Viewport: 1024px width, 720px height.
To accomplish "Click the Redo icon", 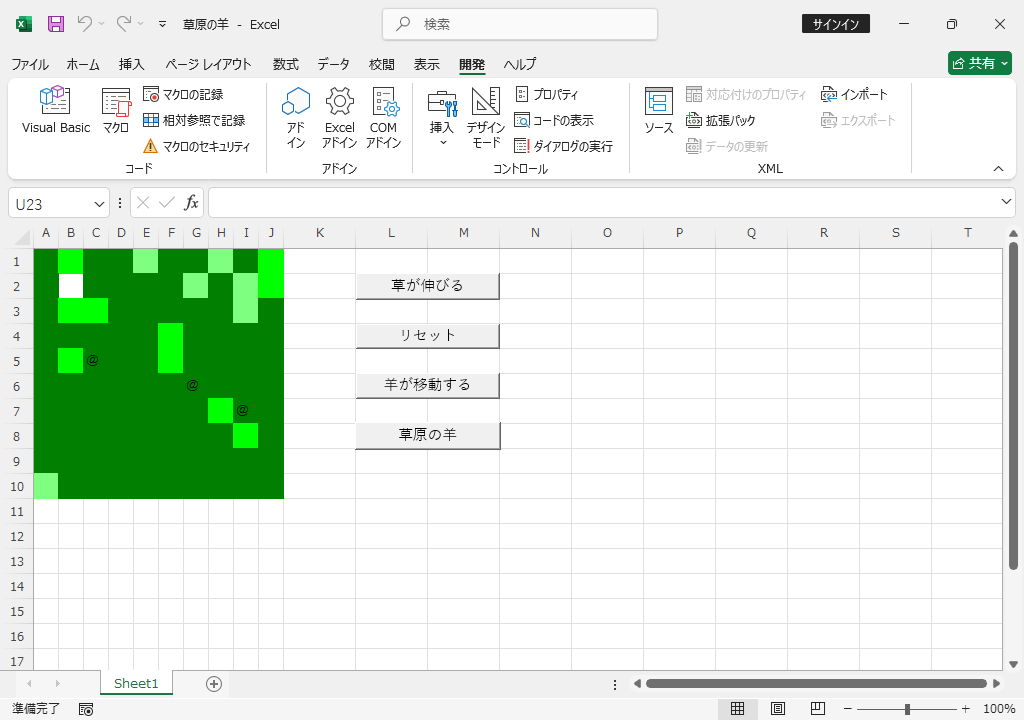I will (x=123, y=24).
